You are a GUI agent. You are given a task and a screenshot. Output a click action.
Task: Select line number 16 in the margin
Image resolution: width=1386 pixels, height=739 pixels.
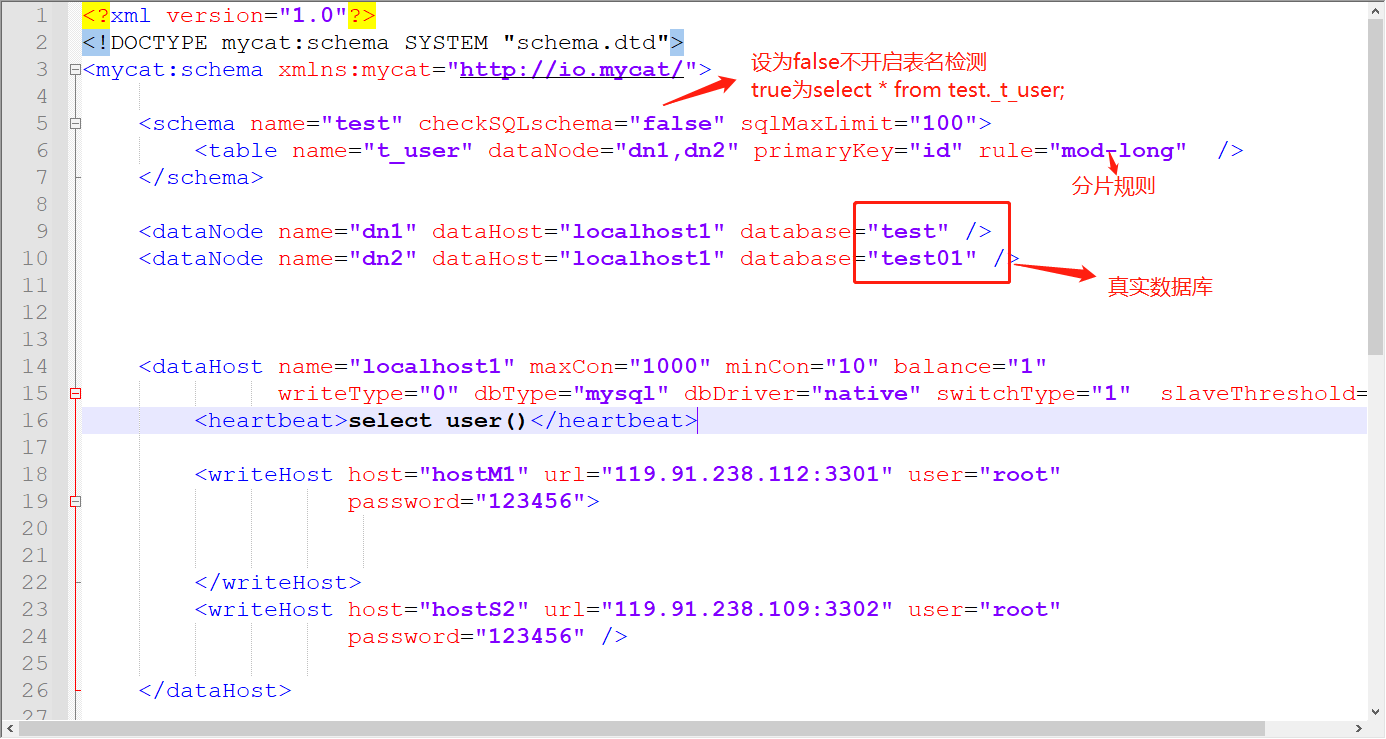coord(34,421)
